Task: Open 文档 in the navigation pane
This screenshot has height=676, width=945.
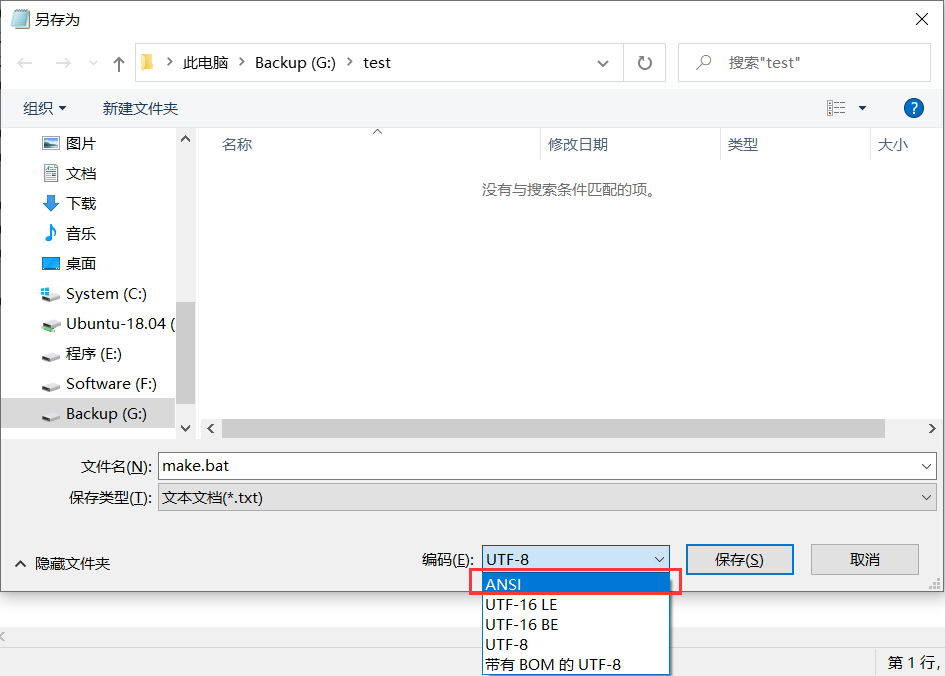Action: (69, 174)
